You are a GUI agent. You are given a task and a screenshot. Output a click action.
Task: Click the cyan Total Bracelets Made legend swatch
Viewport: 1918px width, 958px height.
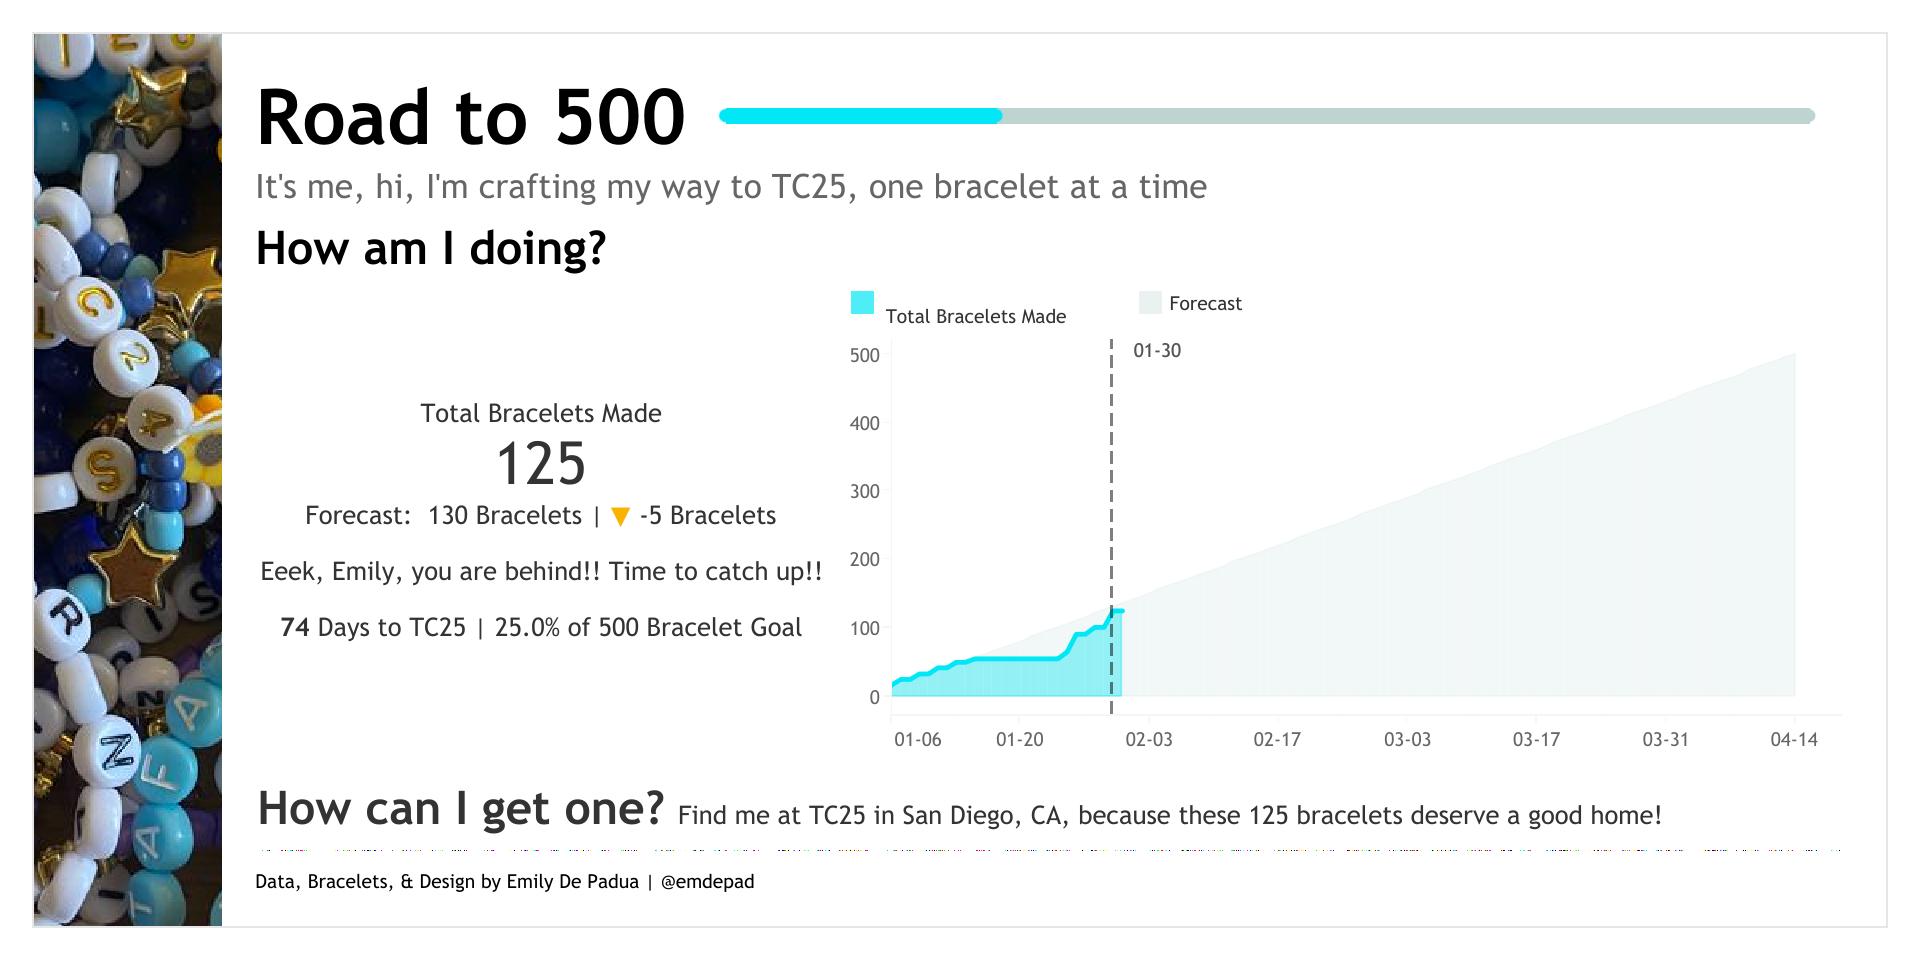pos(862,303)
